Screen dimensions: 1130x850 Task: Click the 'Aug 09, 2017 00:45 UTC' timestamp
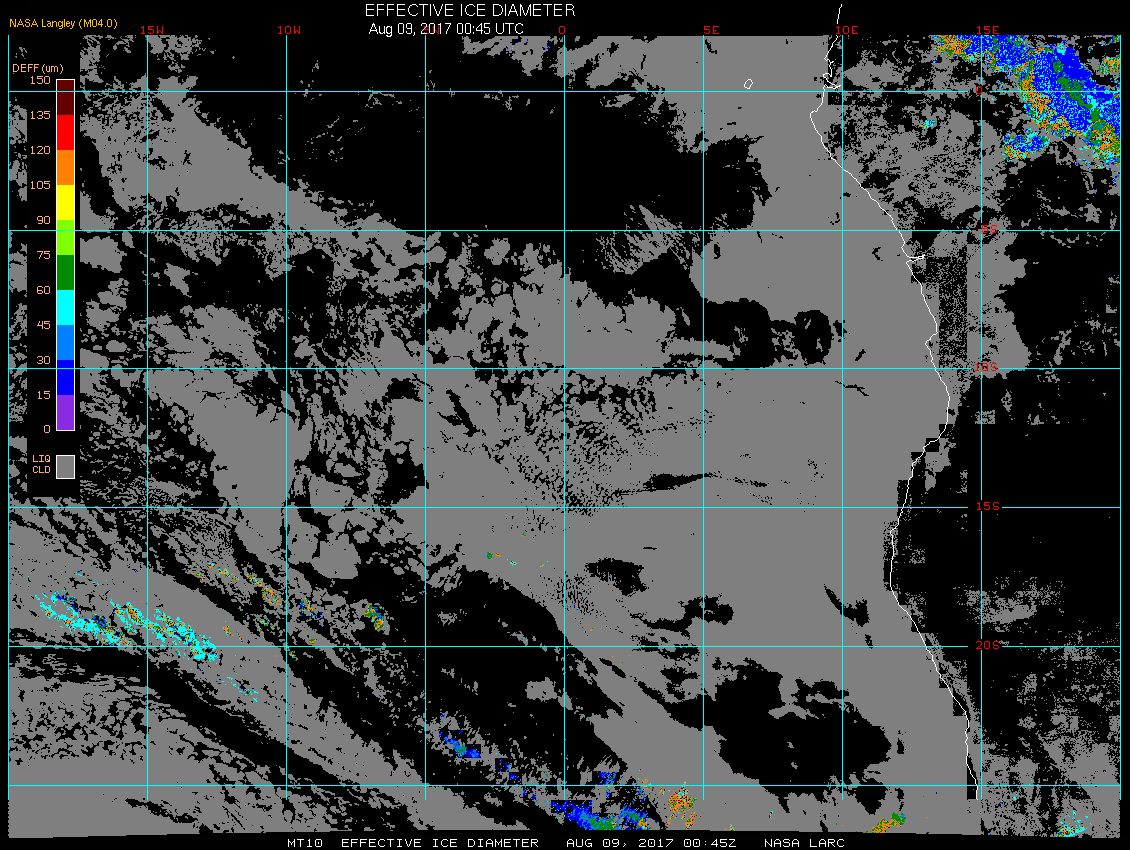pos(445,29)
